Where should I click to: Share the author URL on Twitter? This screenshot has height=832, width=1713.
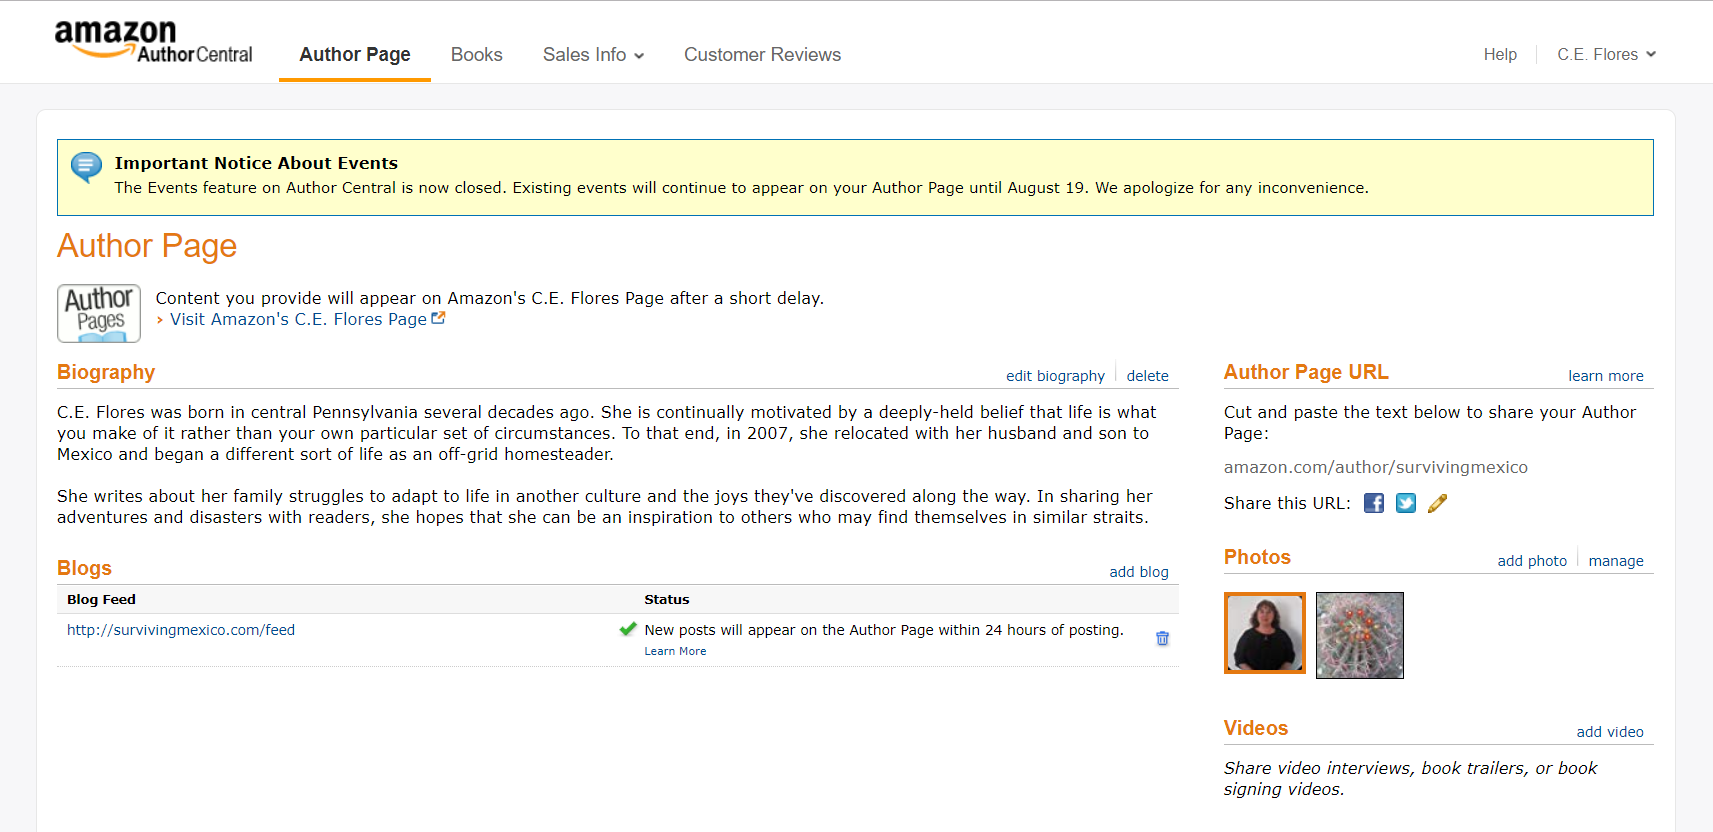point(1406,503)
